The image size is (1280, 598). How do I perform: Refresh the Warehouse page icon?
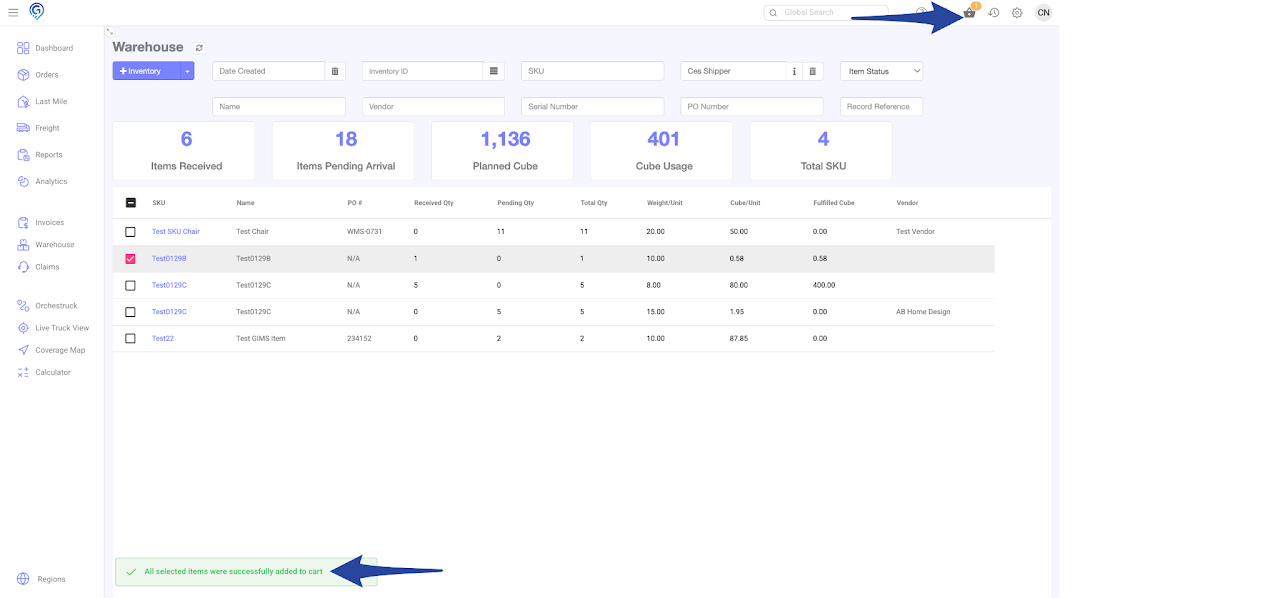tap(199, 47)
